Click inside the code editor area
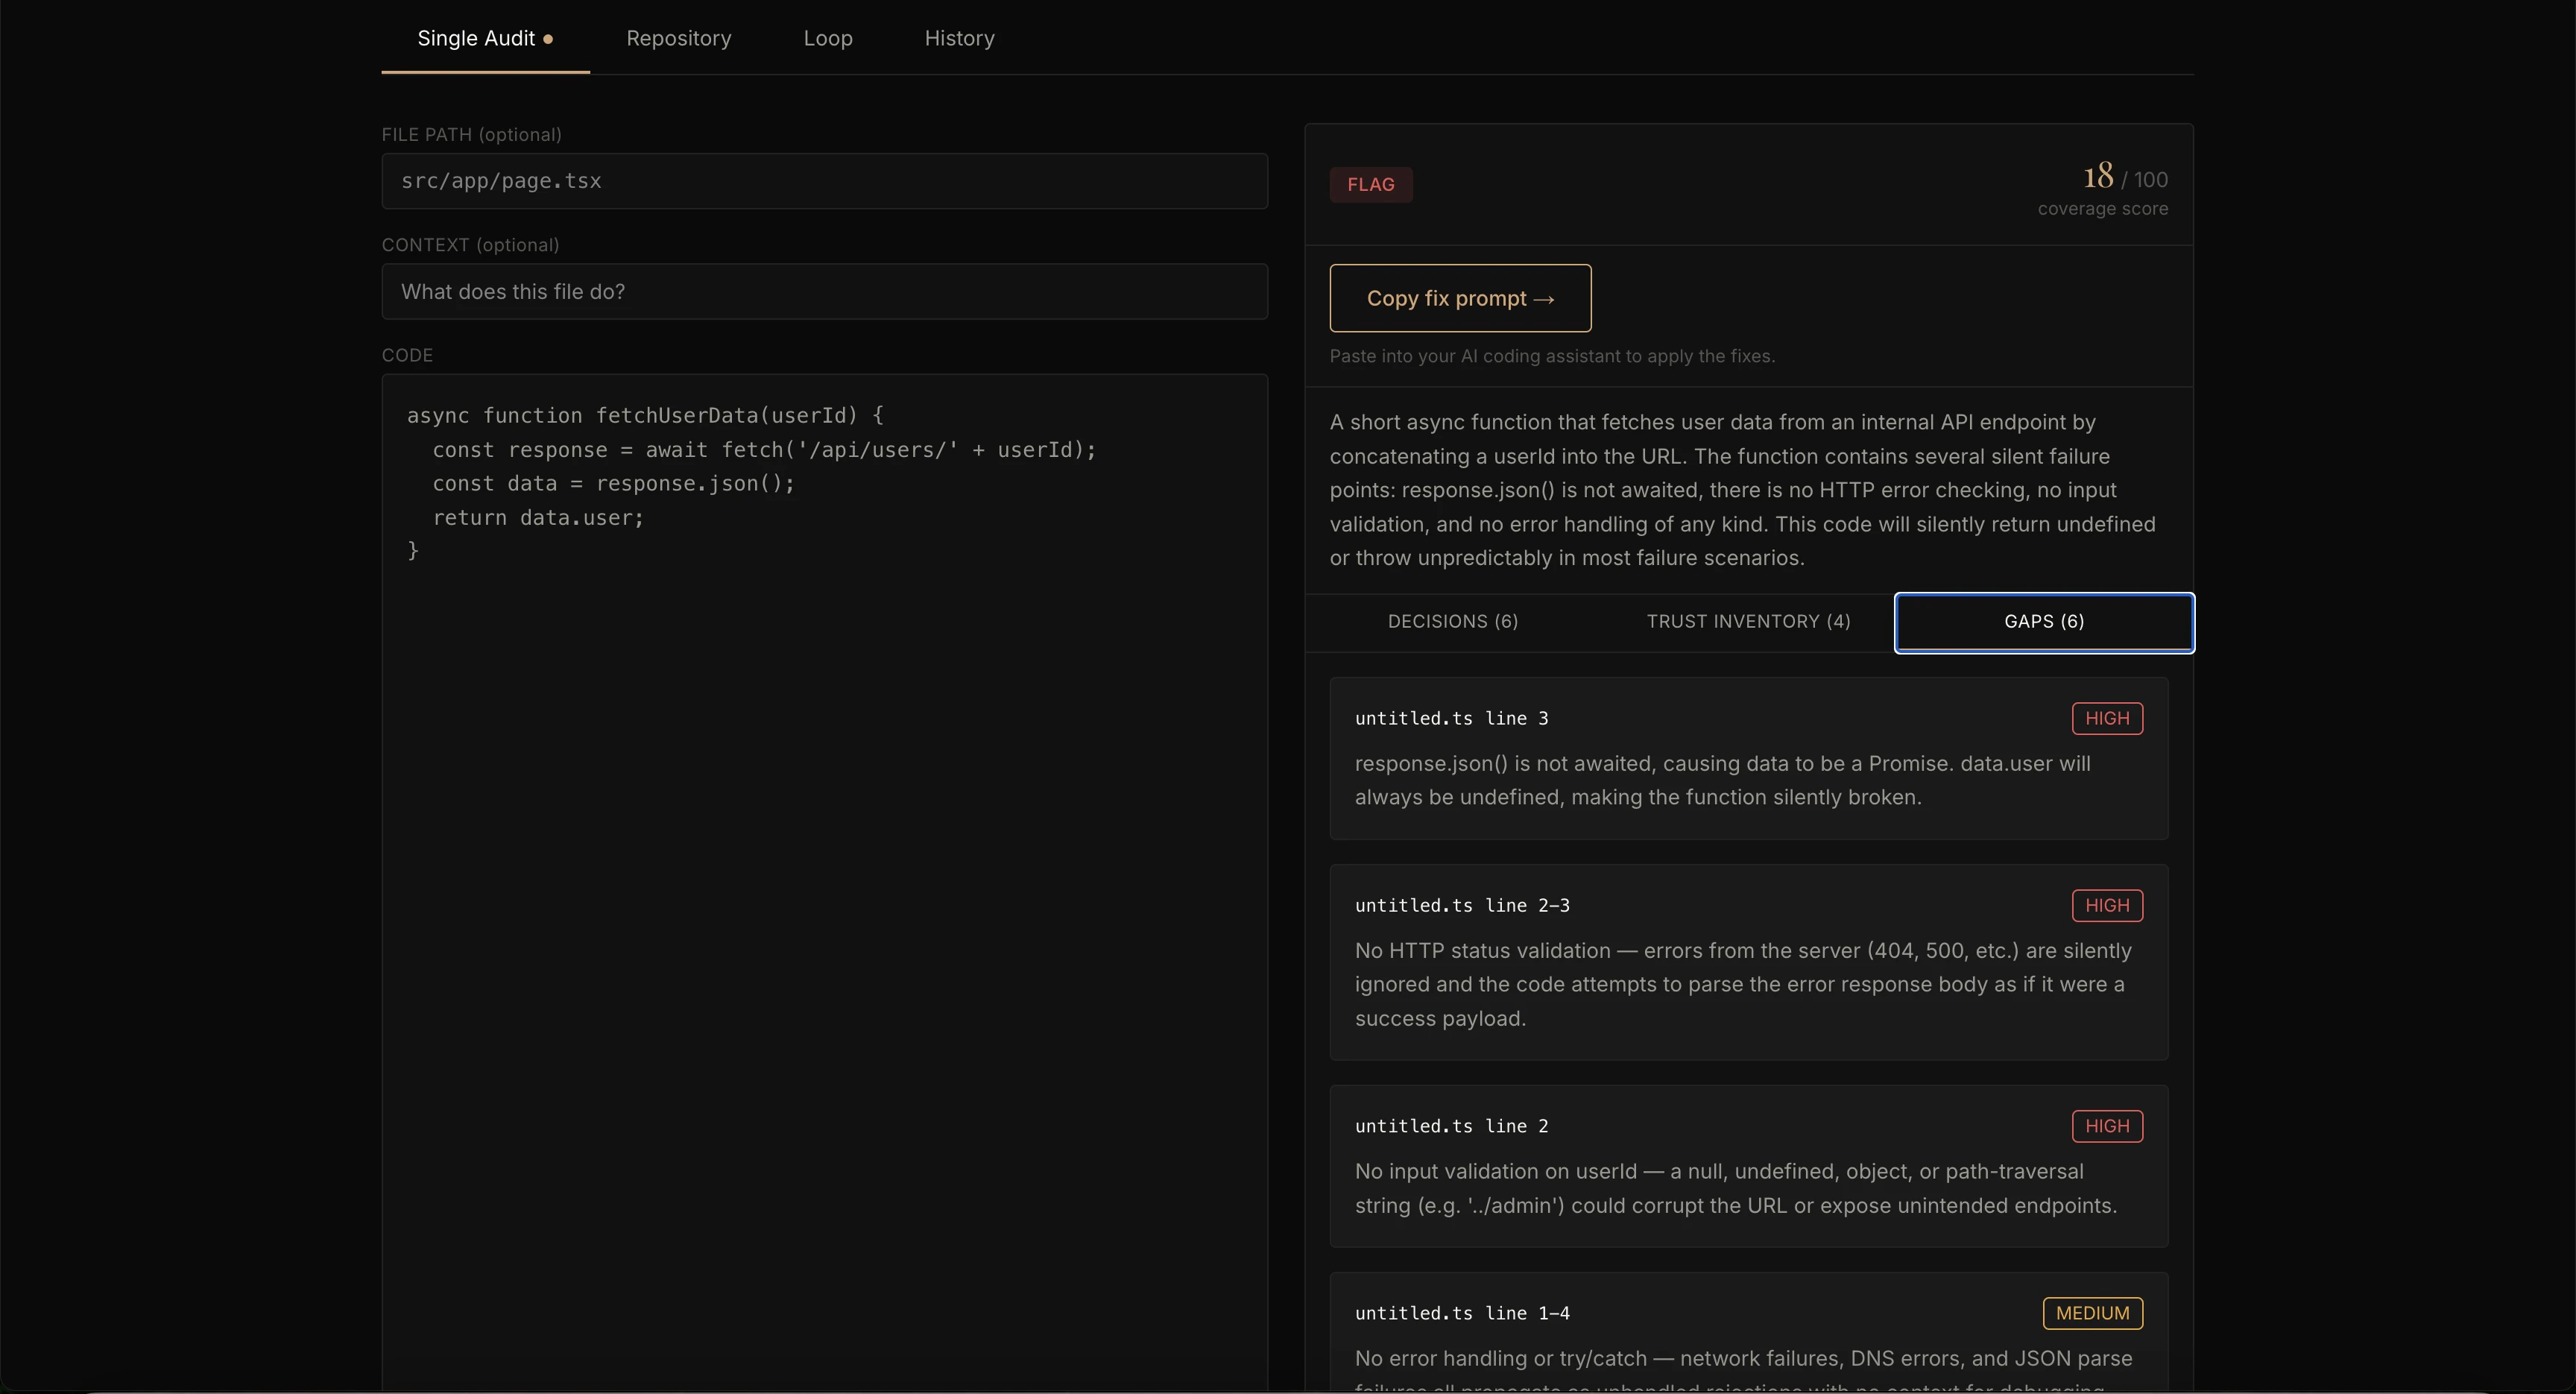Image resolution: width=2576 pixels, height=1394 pixels. [x=824, y=880]
